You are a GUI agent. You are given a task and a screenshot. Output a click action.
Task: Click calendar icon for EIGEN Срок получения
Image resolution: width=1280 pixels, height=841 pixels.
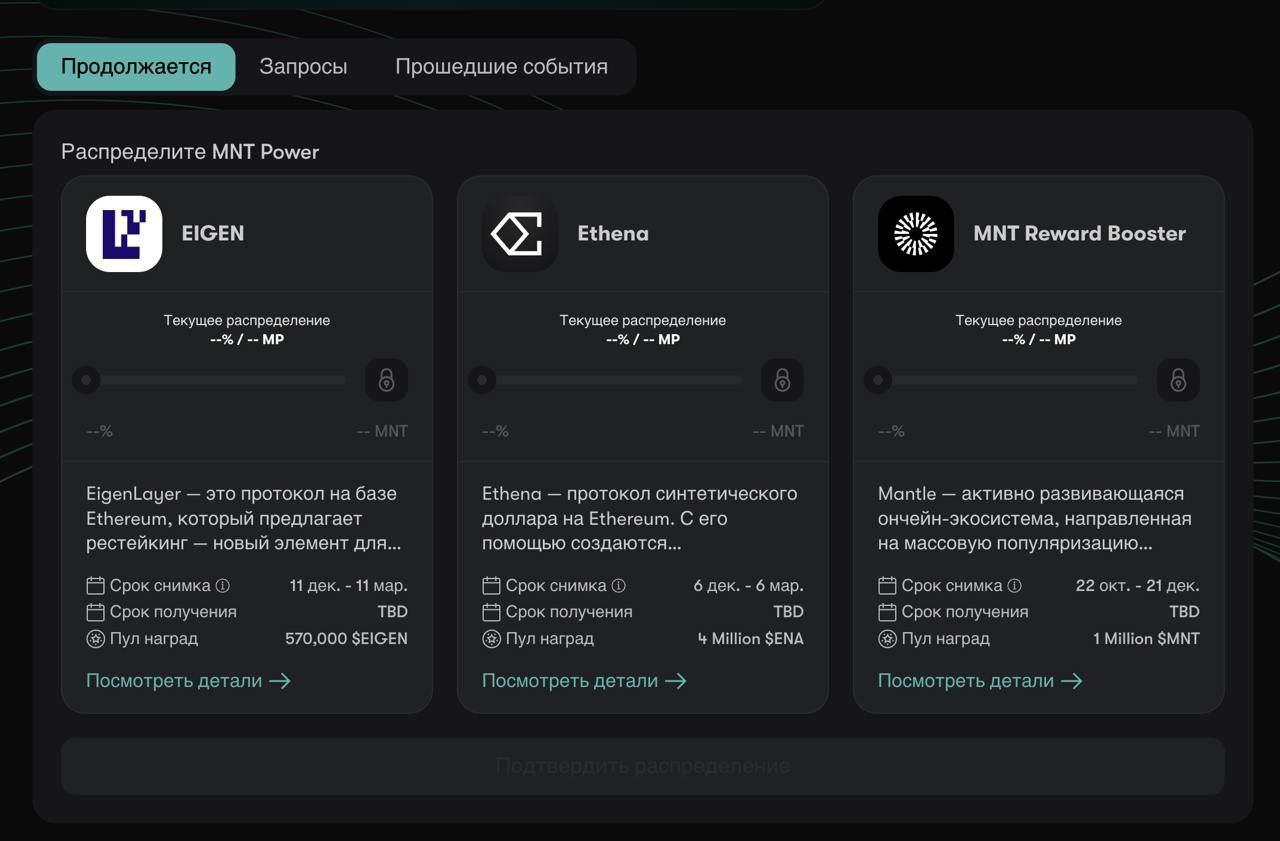95,612
